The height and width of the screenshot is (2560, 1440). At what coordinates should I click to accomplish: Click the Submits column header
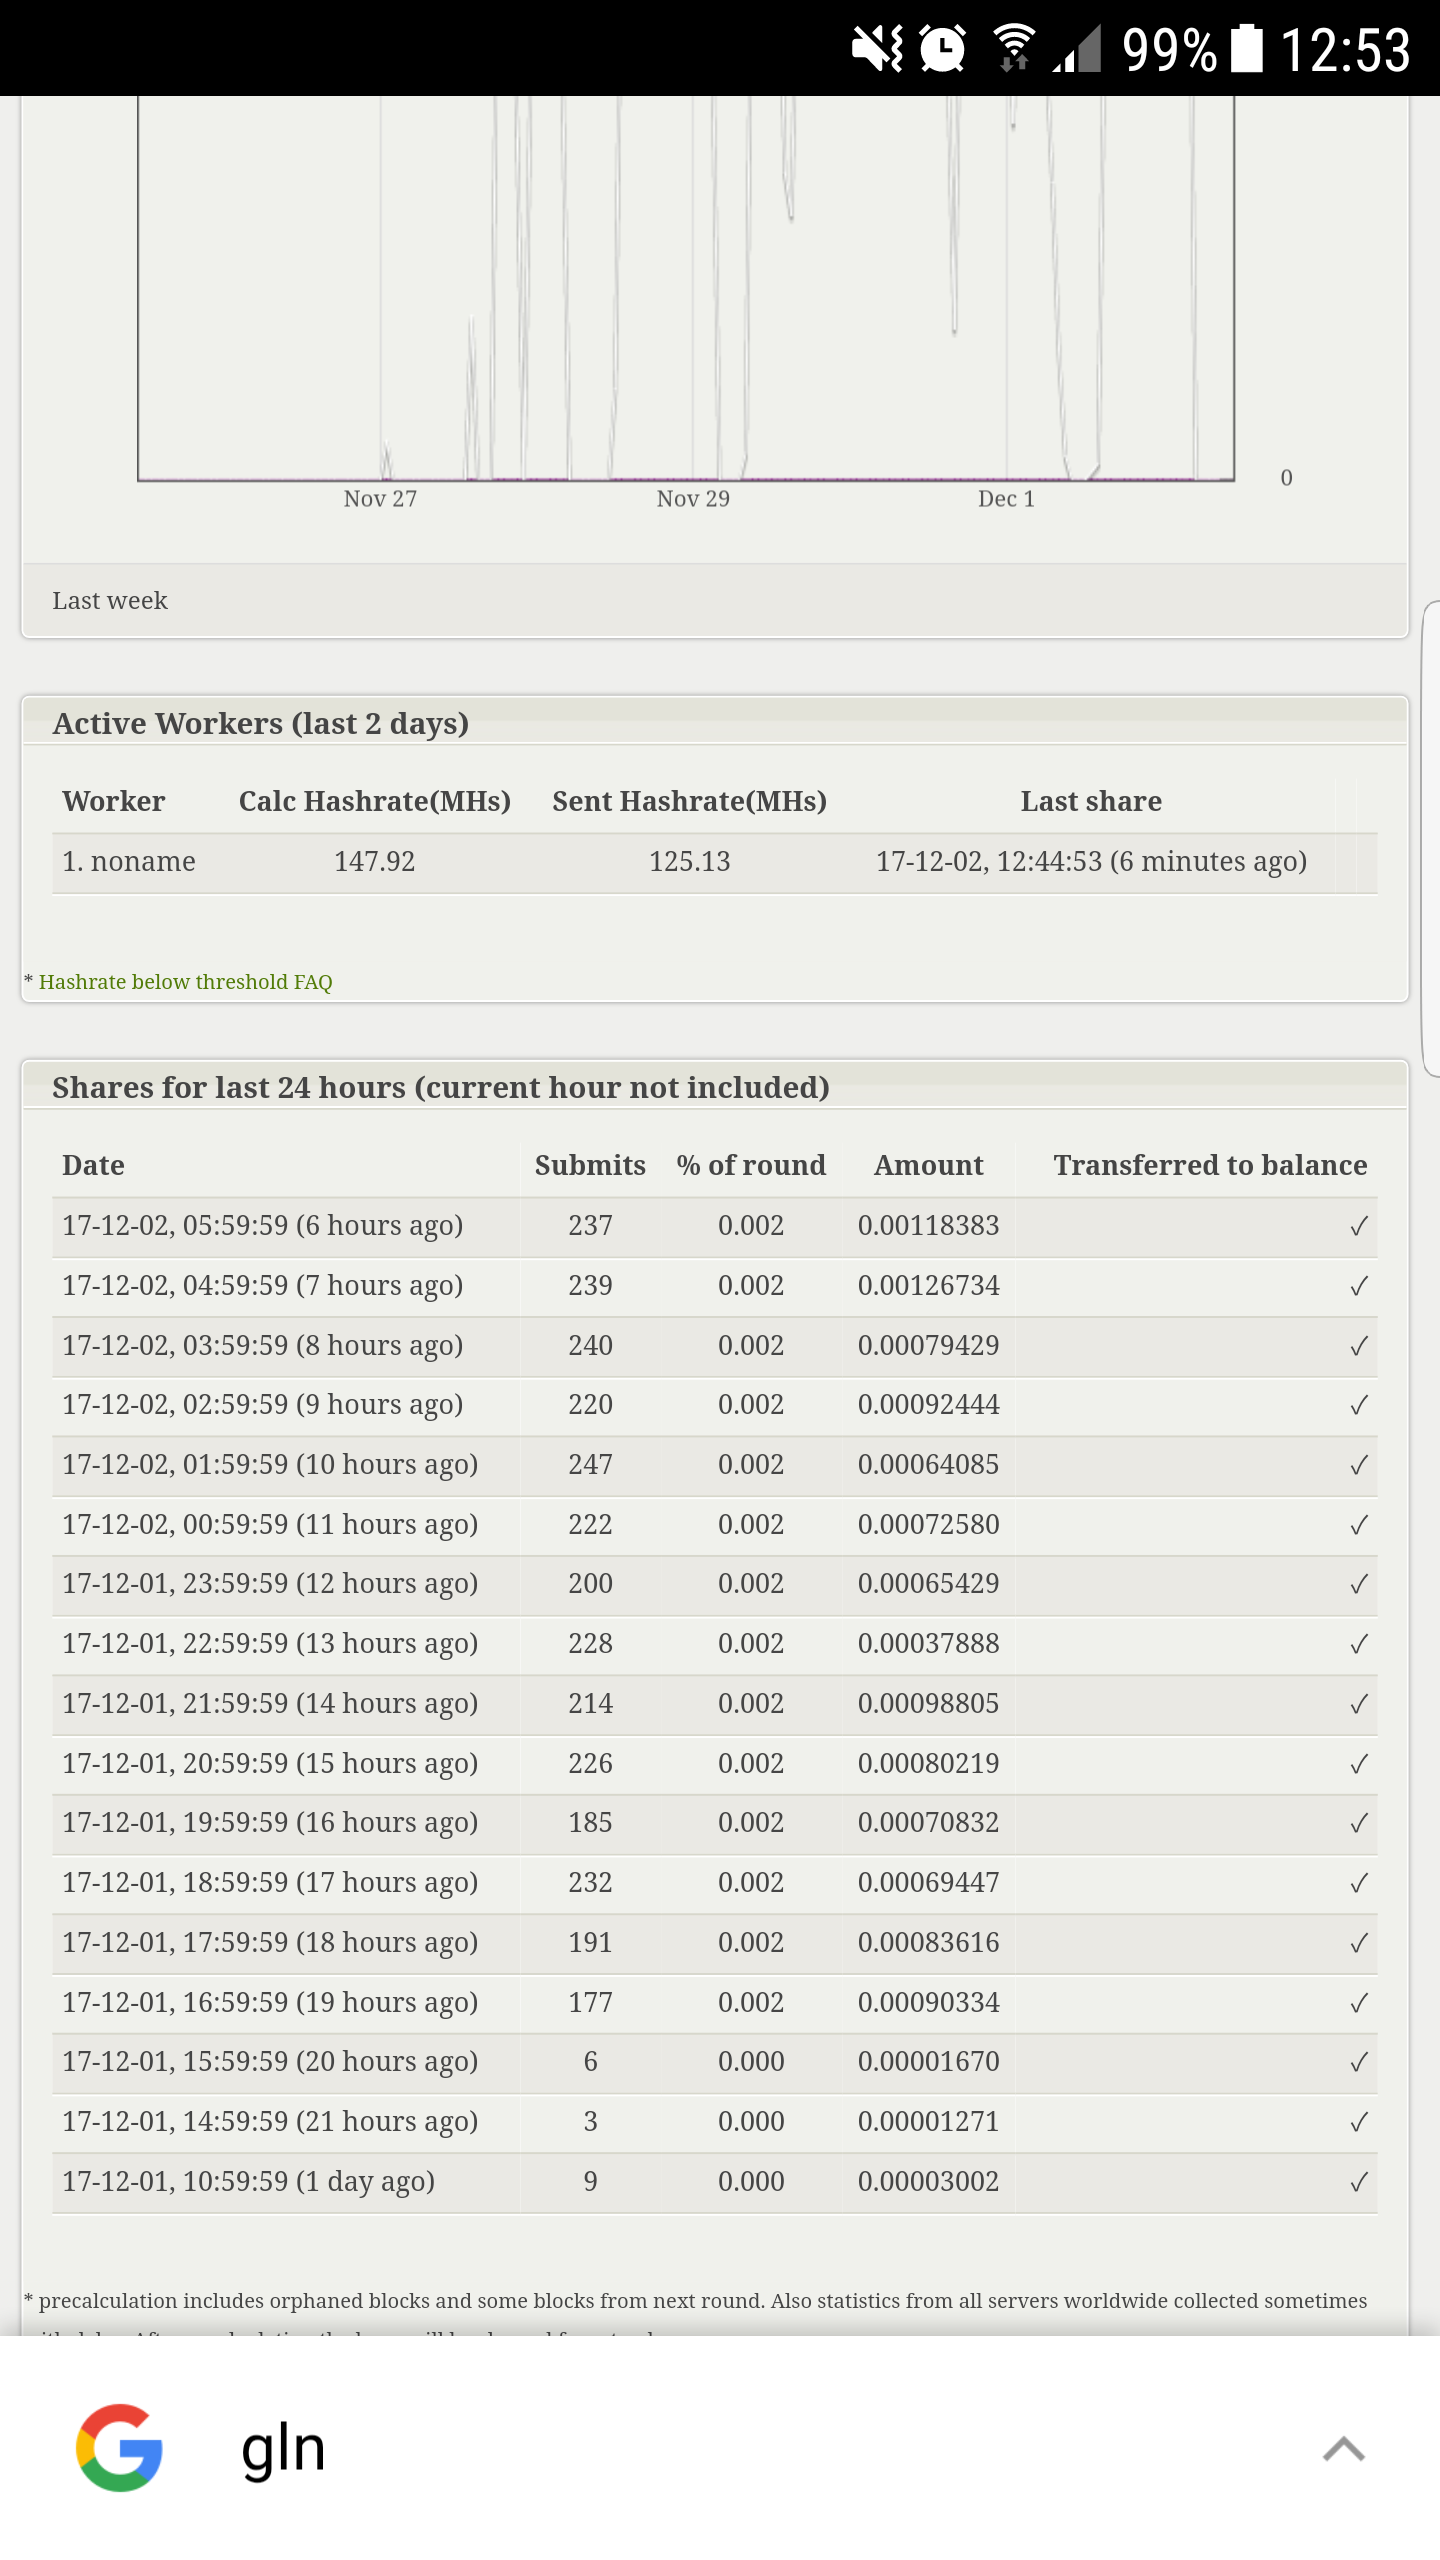click(590, 1166)
